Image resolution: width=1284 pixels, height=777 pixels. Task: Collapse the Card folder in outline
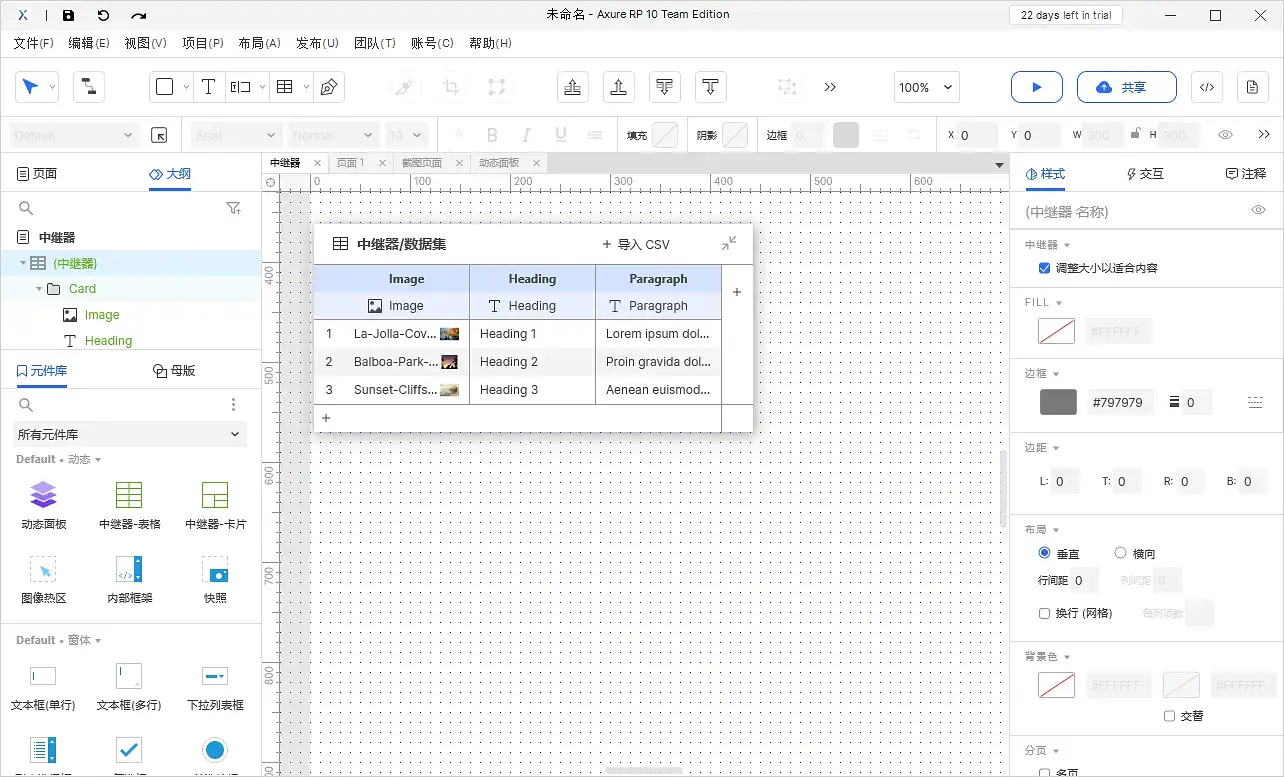tap(39, 289)
